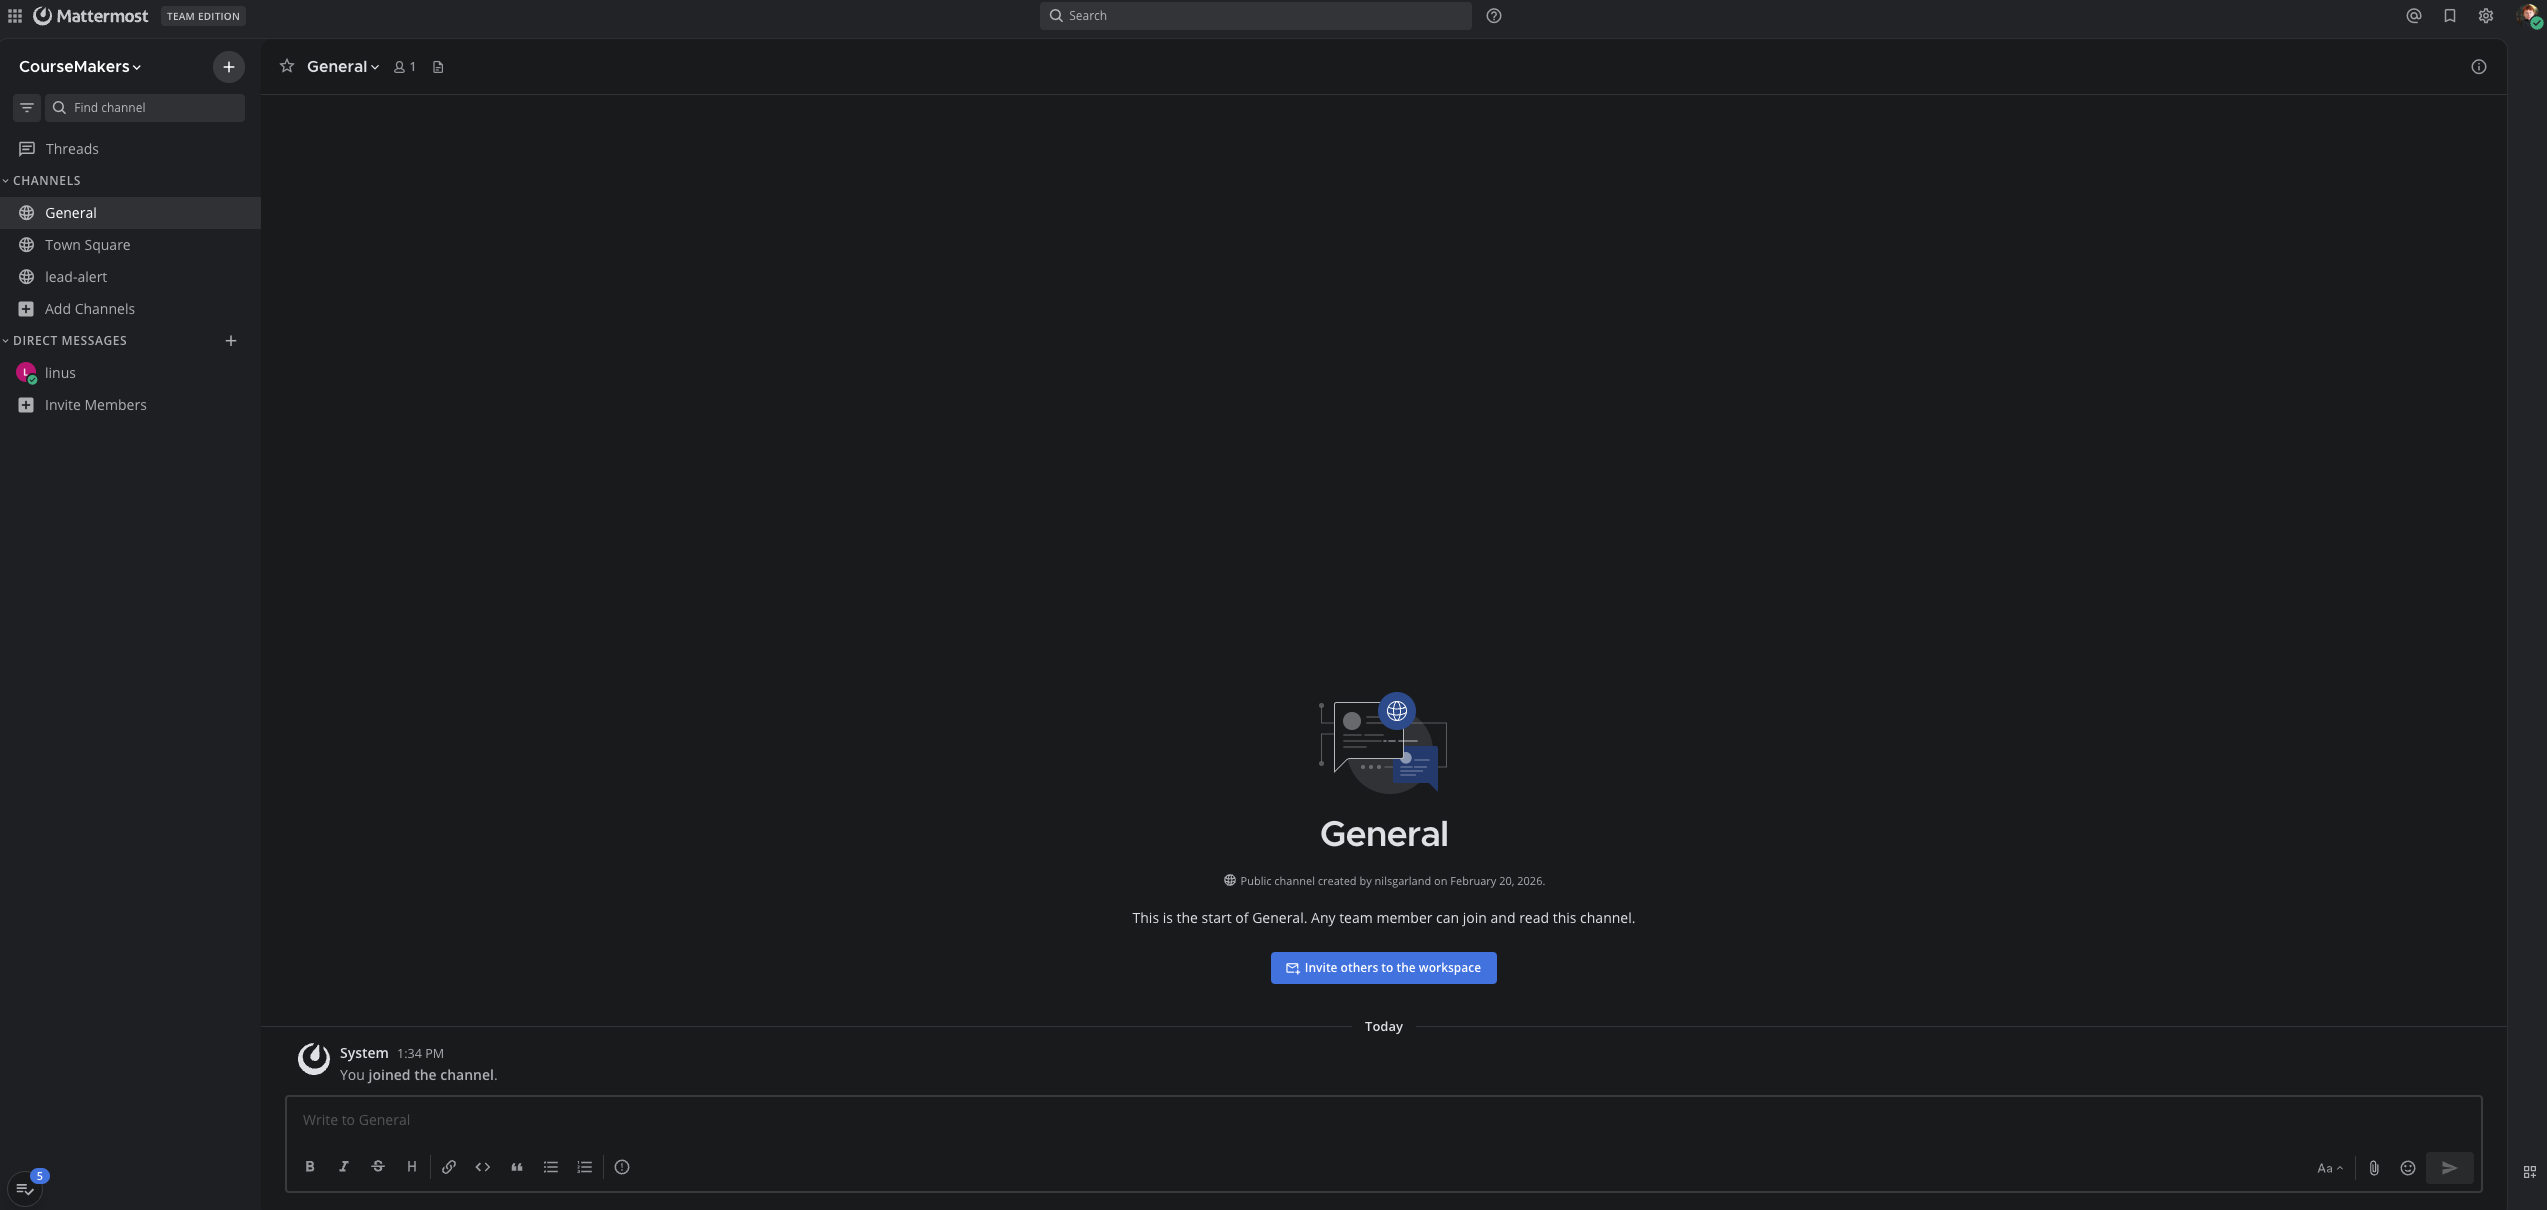Add a quote using the quote icon
2547x1210 pixels.
[x=517, y=1167]
